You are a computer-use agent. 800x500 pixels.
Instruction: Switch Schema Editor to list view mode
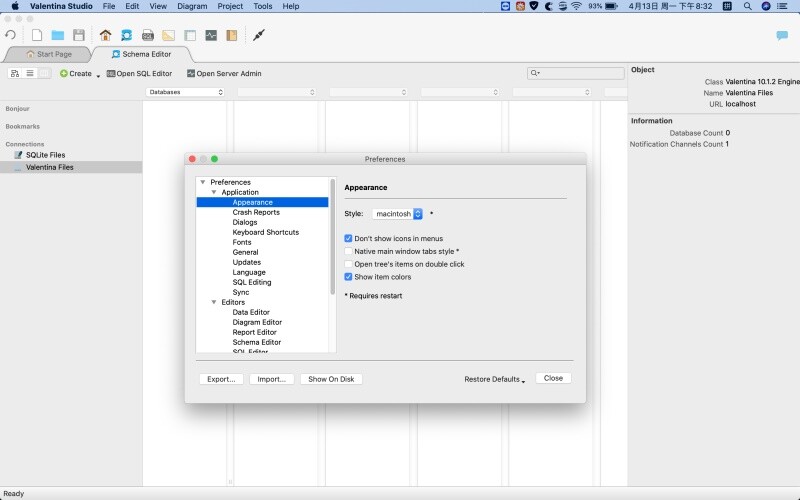coord(30,73)
